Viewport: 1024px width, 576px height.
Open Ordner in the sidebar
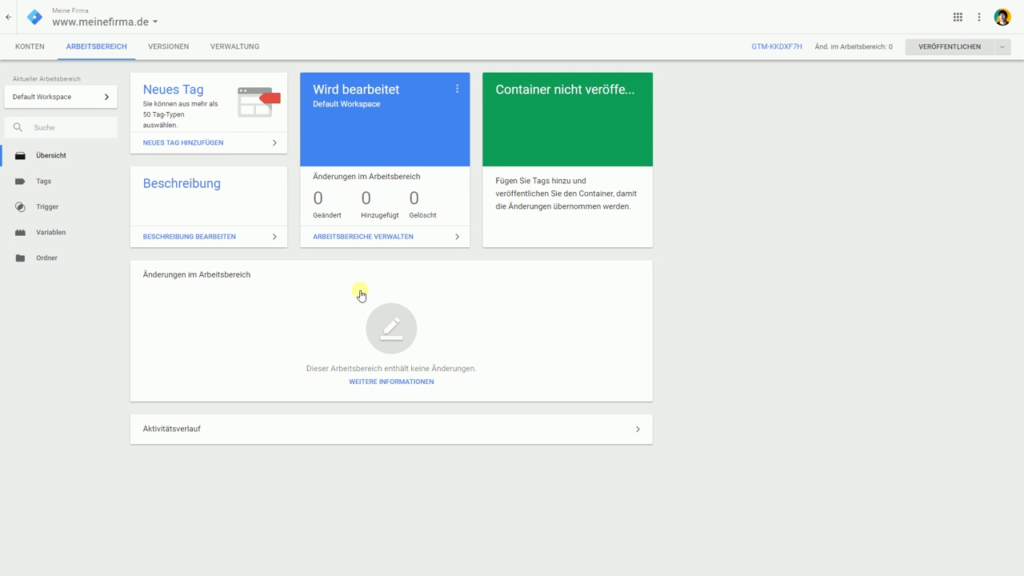(46, 258)
